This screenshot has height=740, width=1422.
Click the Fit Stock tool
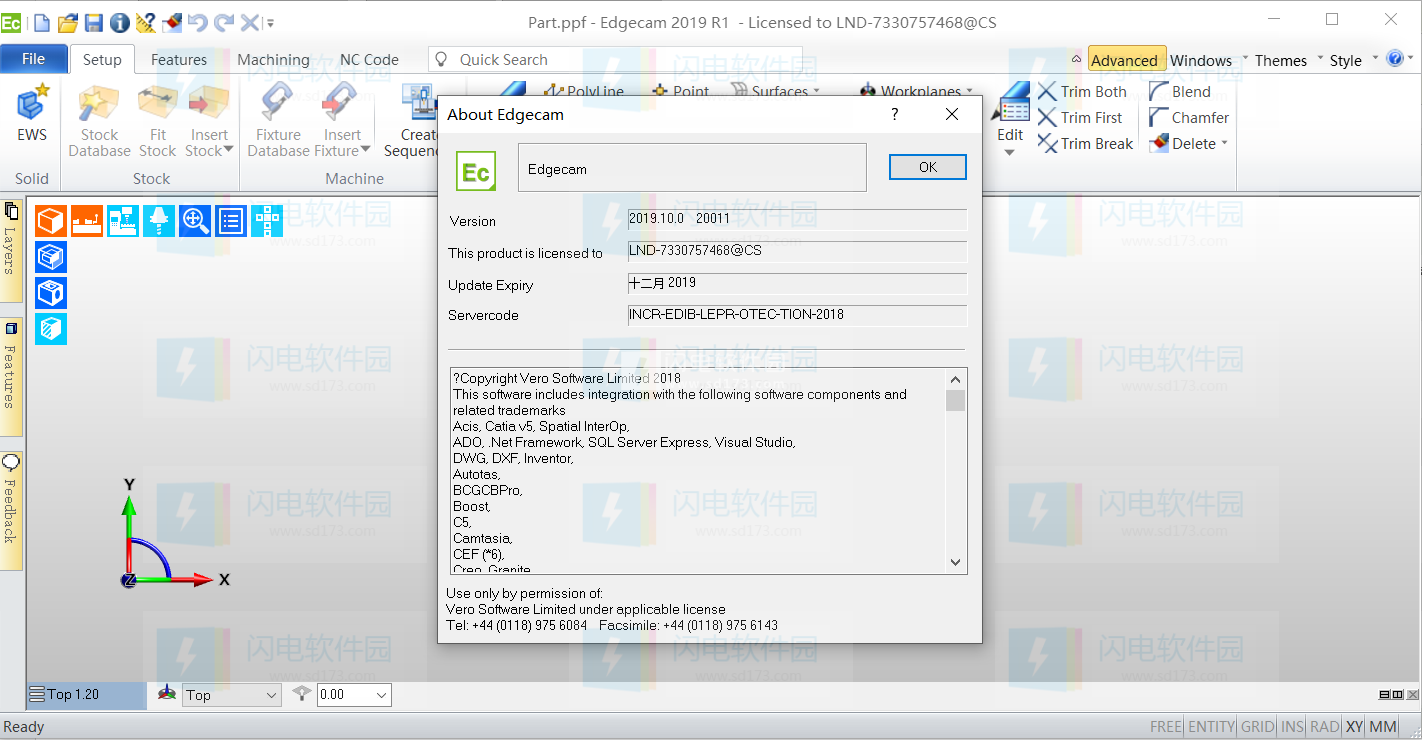click(x=158, y=121)
